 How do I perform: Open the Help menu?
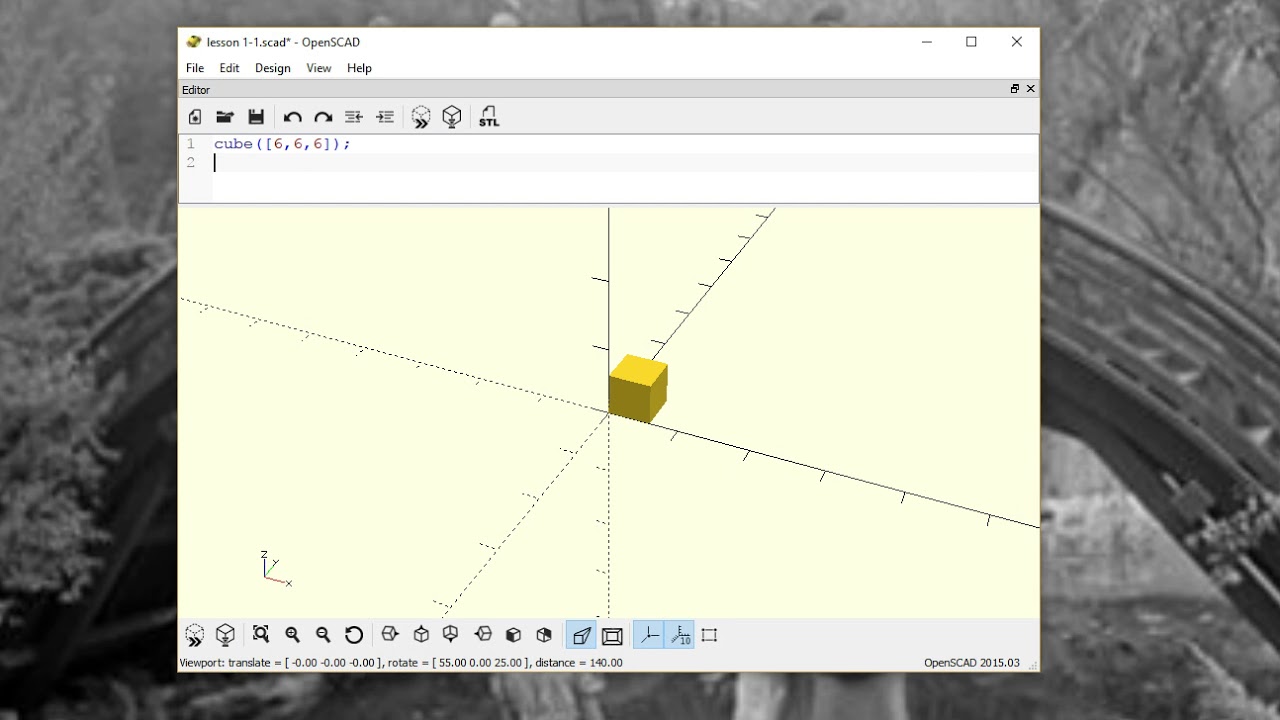(359, 68)
